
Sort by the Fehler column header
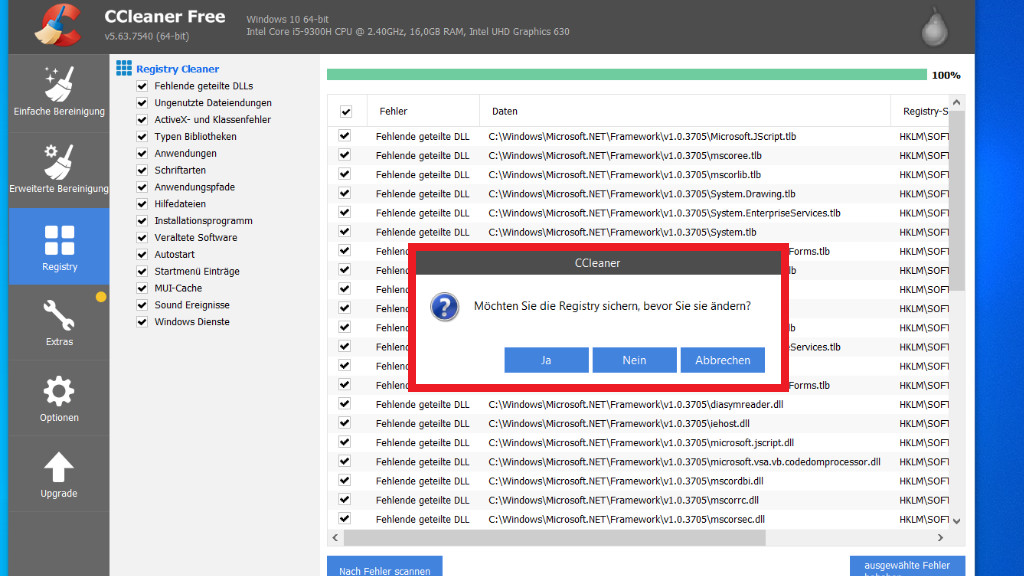(393, 112)
